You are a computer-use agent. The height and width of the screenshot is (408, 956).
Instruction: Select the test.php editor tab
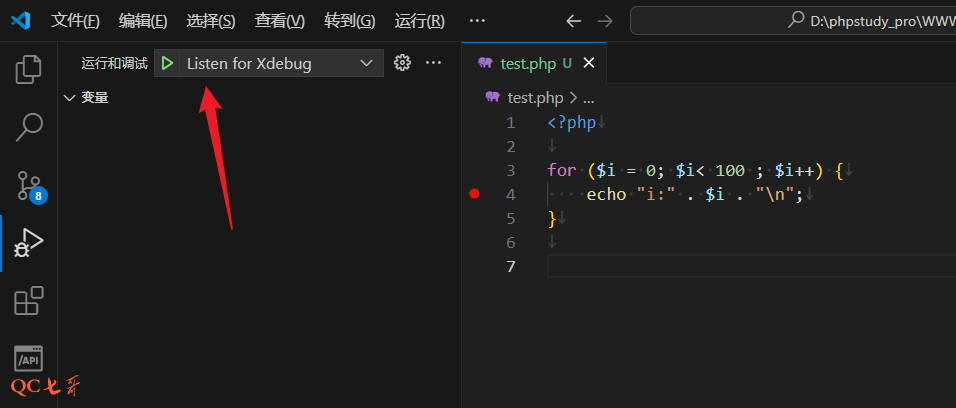(527, 63)
